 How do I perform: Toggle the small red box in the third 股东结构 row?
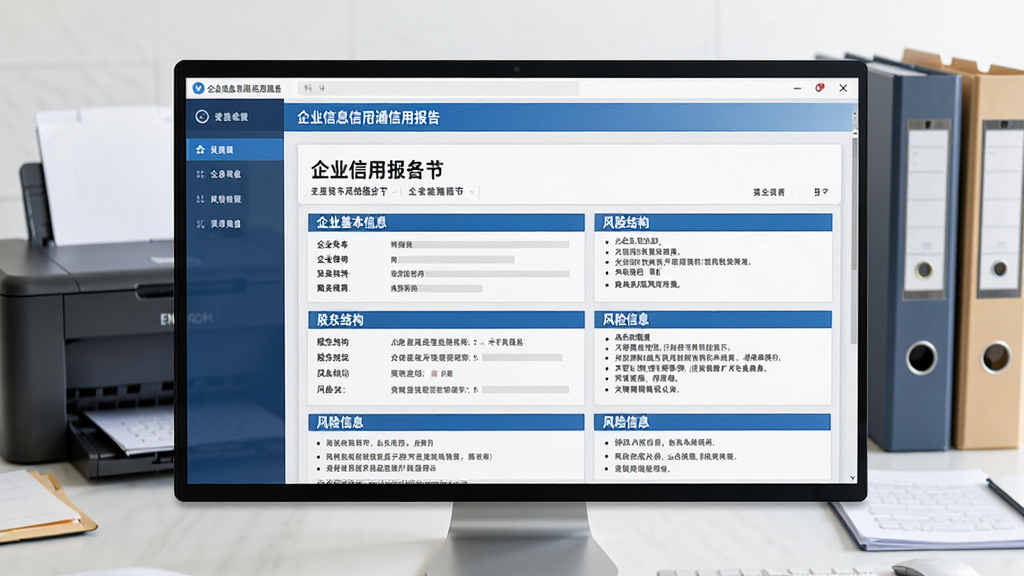tap(434, 374)
